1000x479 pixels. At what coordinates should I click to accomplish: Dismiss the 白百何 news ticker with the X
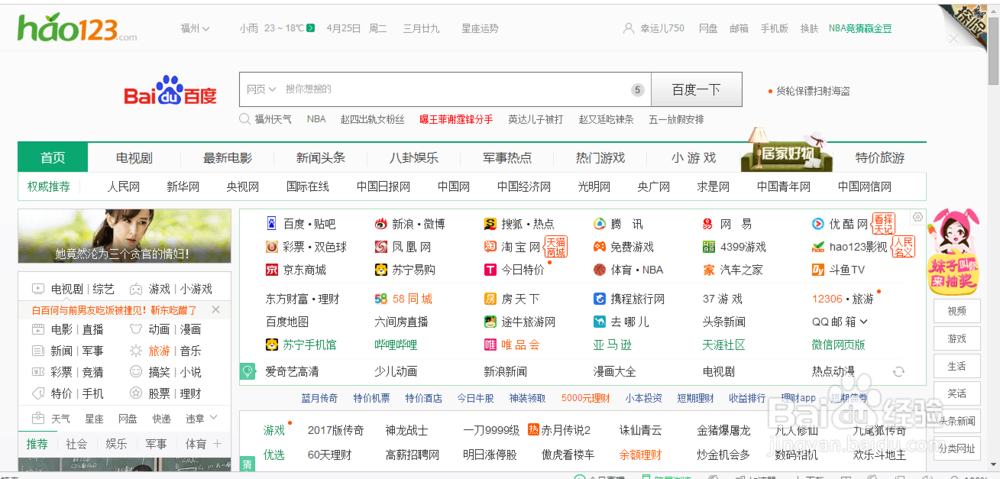[216, 310]
